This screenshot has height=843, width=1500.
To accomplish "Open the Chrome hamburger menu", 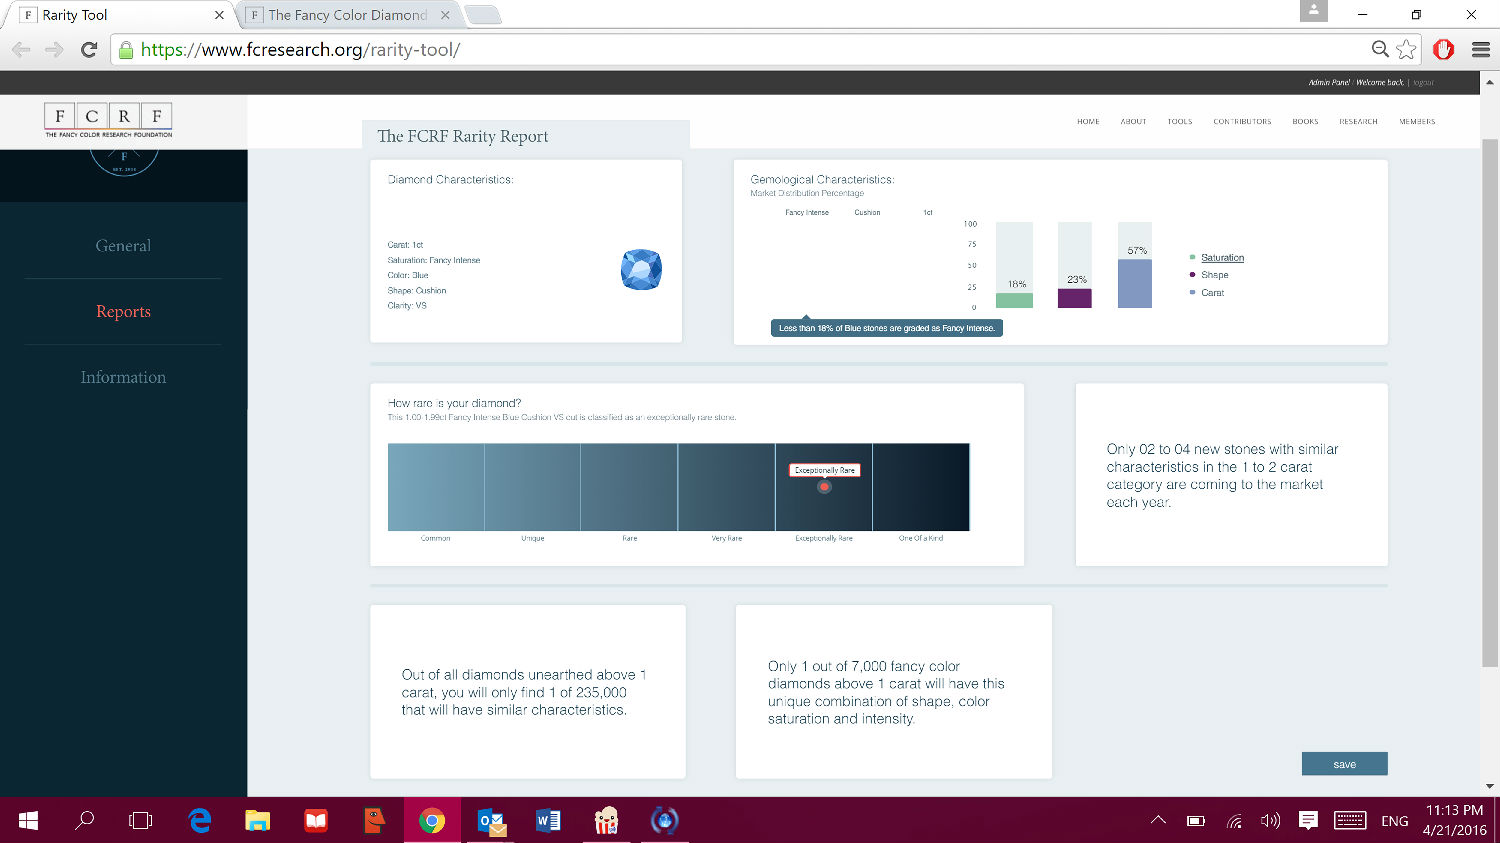I will tap(1481, 49).
